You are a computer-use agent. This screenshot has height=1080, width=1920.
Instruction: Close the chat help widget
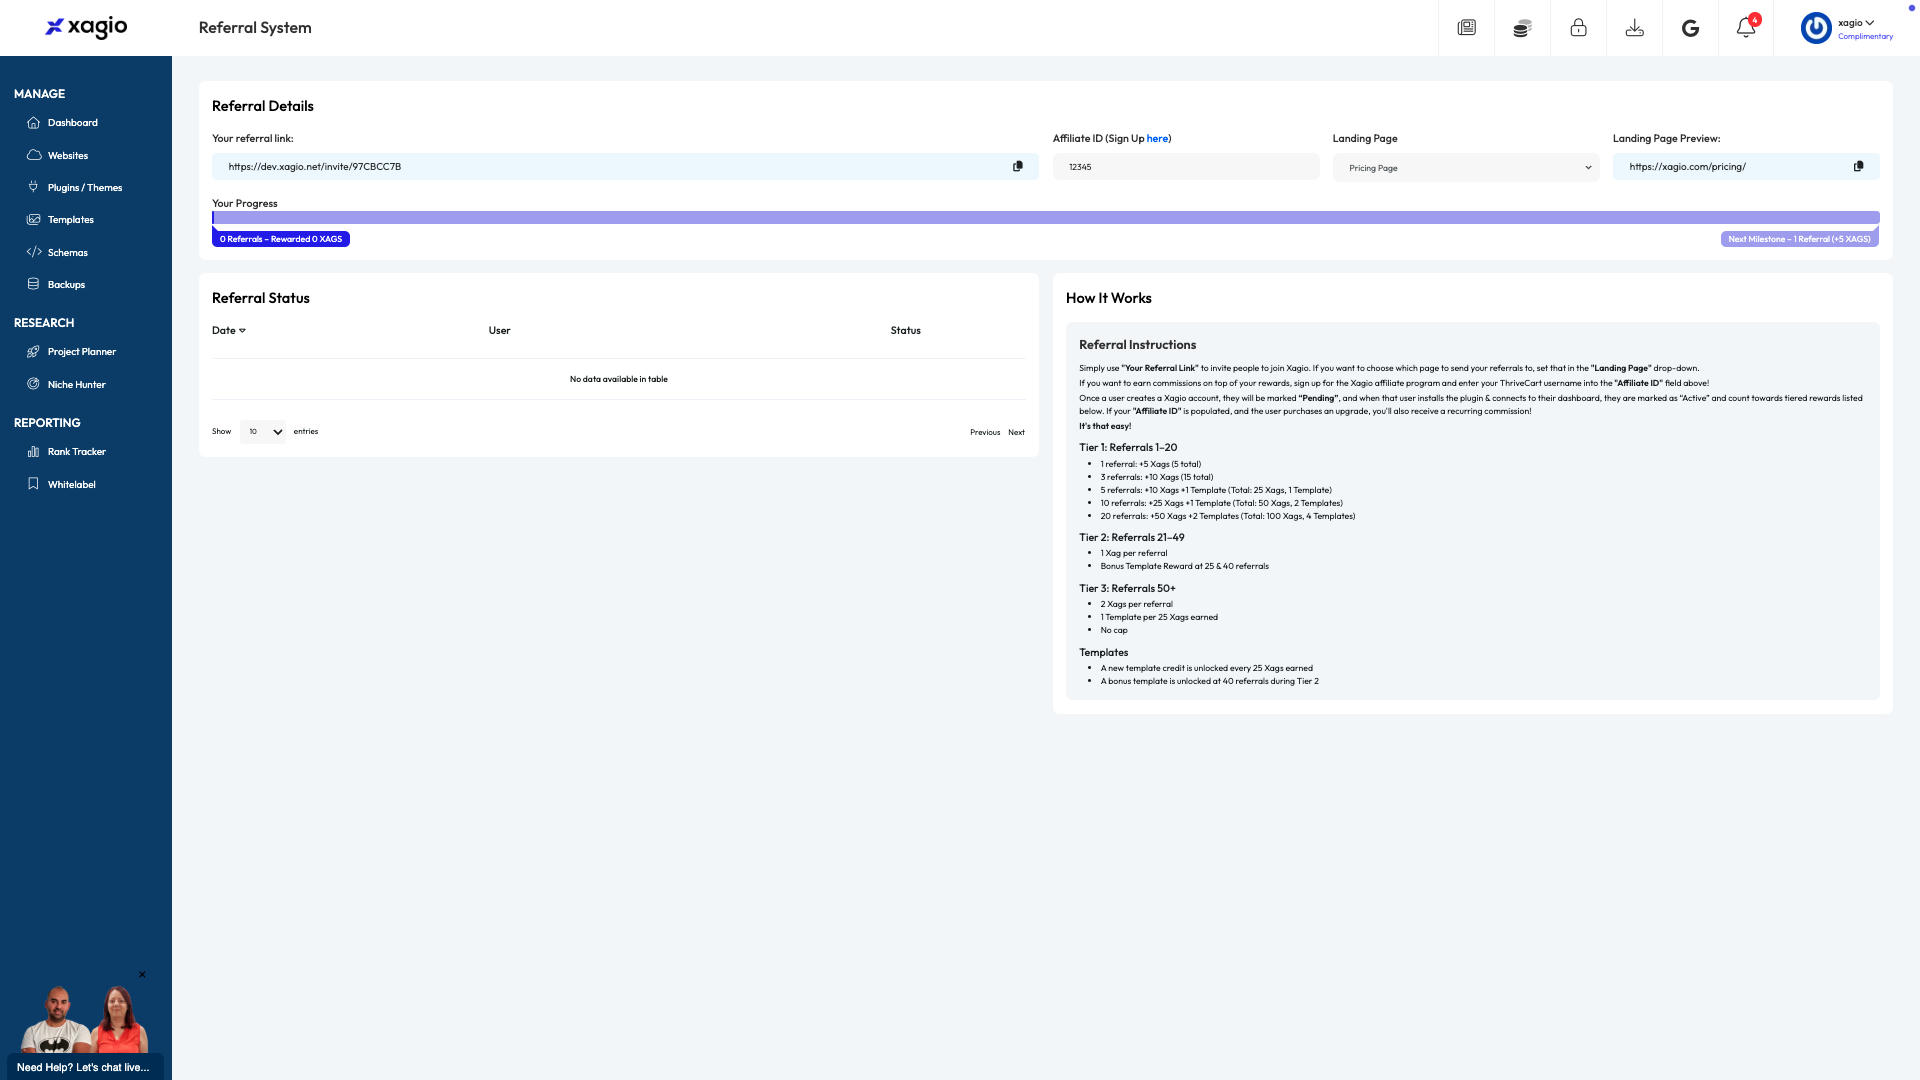pos(142,975)
